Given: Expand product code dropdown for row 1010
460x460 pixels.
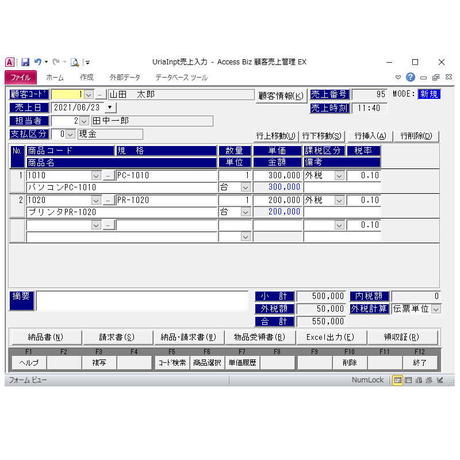Looking at the screenshot, I should point(96,176).
